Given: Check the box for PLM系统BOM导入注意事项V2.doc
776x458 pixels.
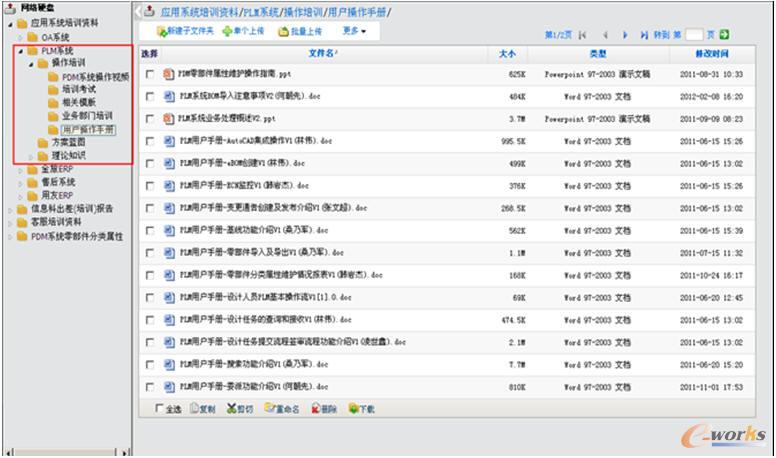Looking at the screenshot, I should (x=149, y=96).
